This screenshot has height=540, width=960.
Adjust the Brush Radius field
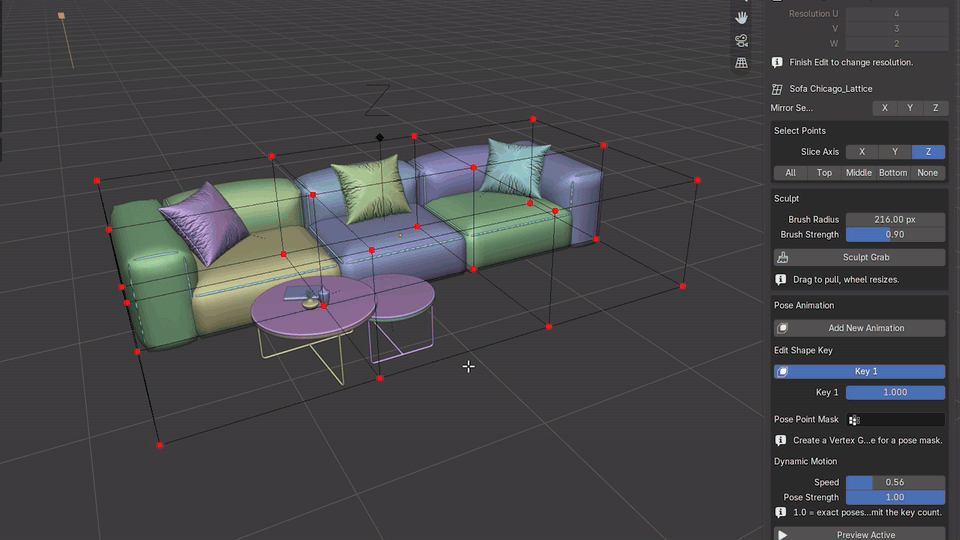[x=895, y=220]
